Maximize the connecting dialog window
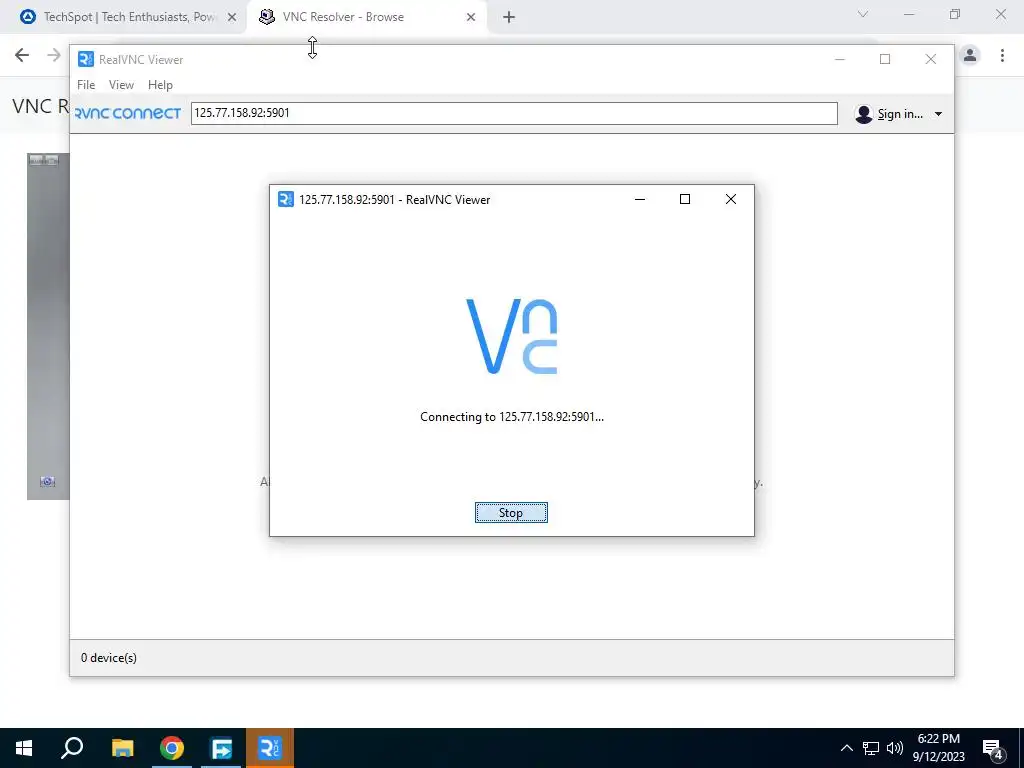The image size is (1024, 768). (684, 199)
